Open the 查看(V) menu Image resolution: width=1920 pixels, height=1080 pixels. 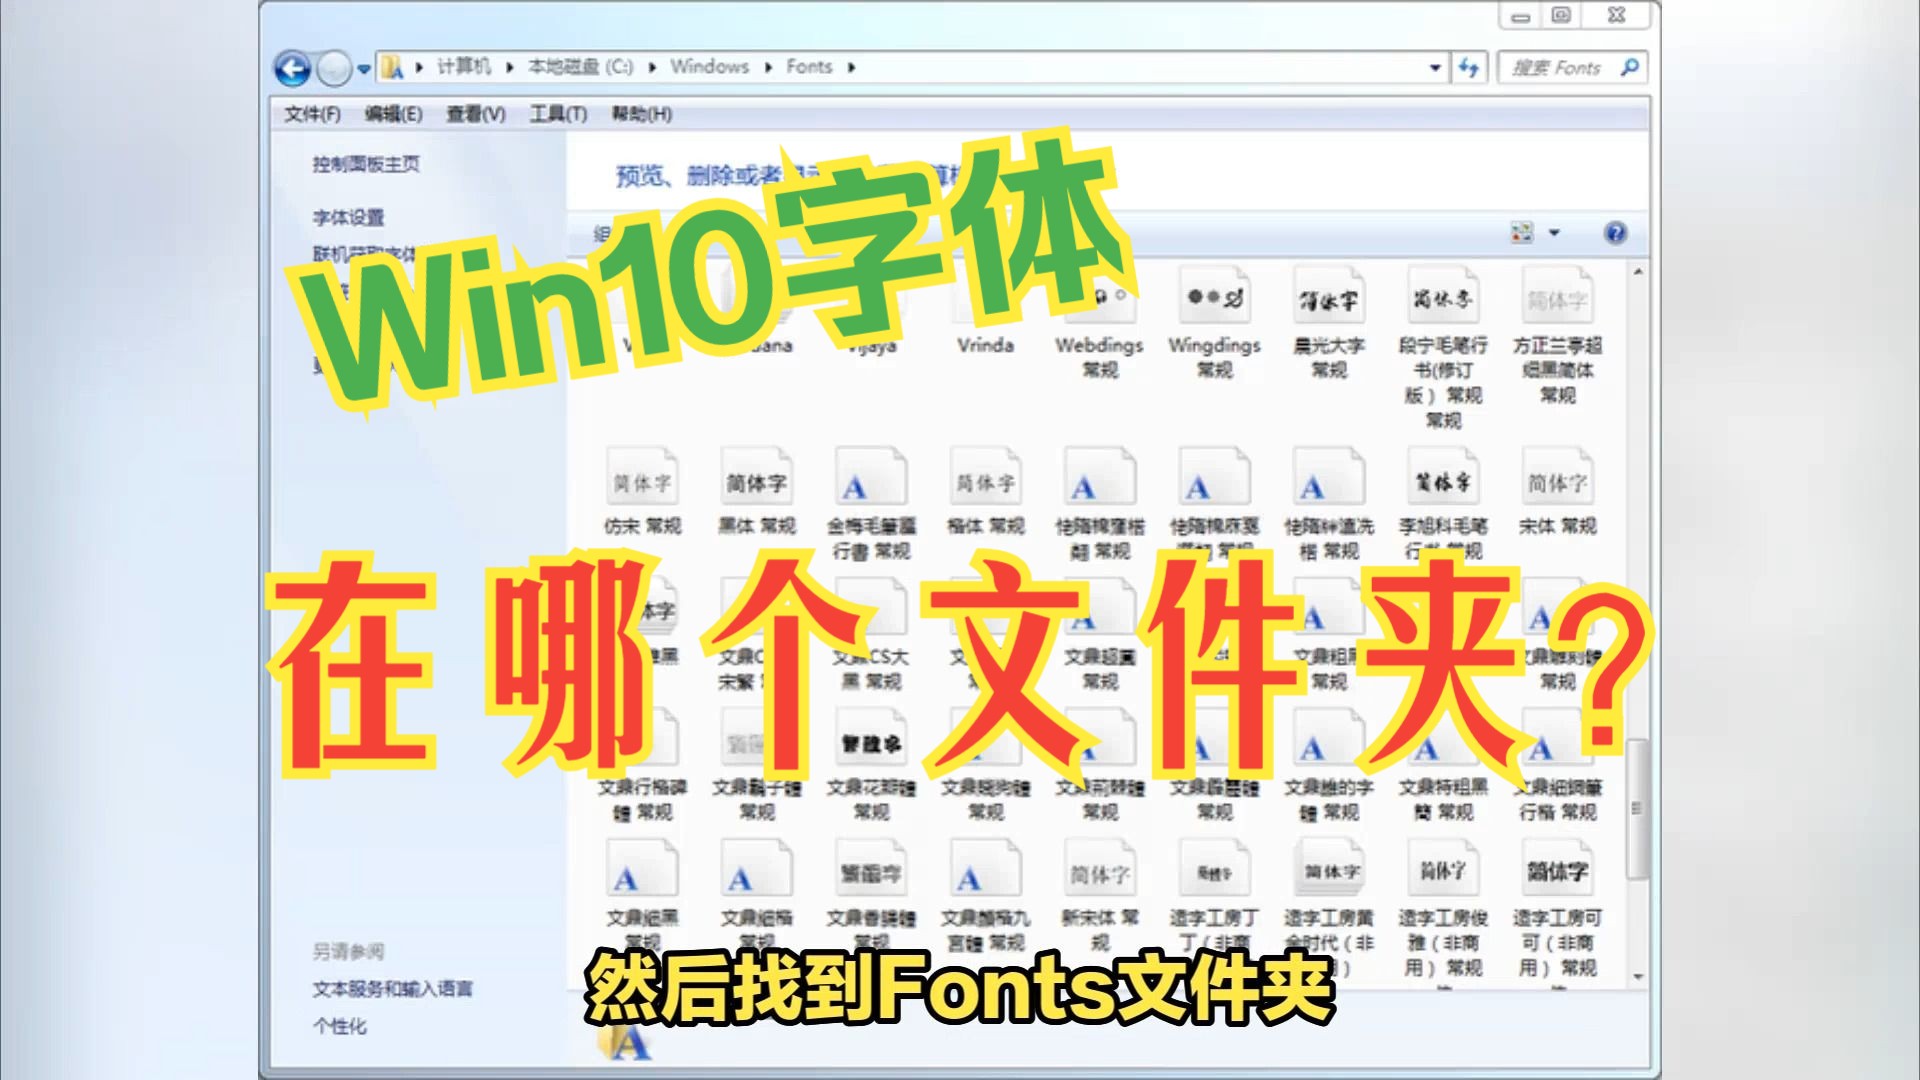(x=478, y=115)
